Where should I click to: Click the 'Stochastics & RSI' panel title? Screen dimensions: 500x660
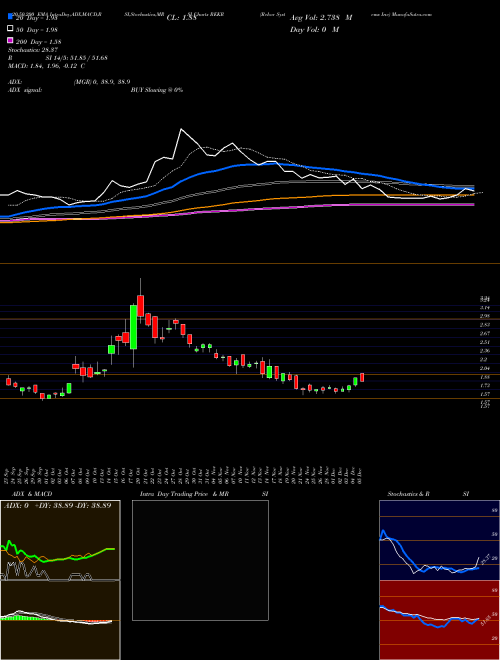428,494
